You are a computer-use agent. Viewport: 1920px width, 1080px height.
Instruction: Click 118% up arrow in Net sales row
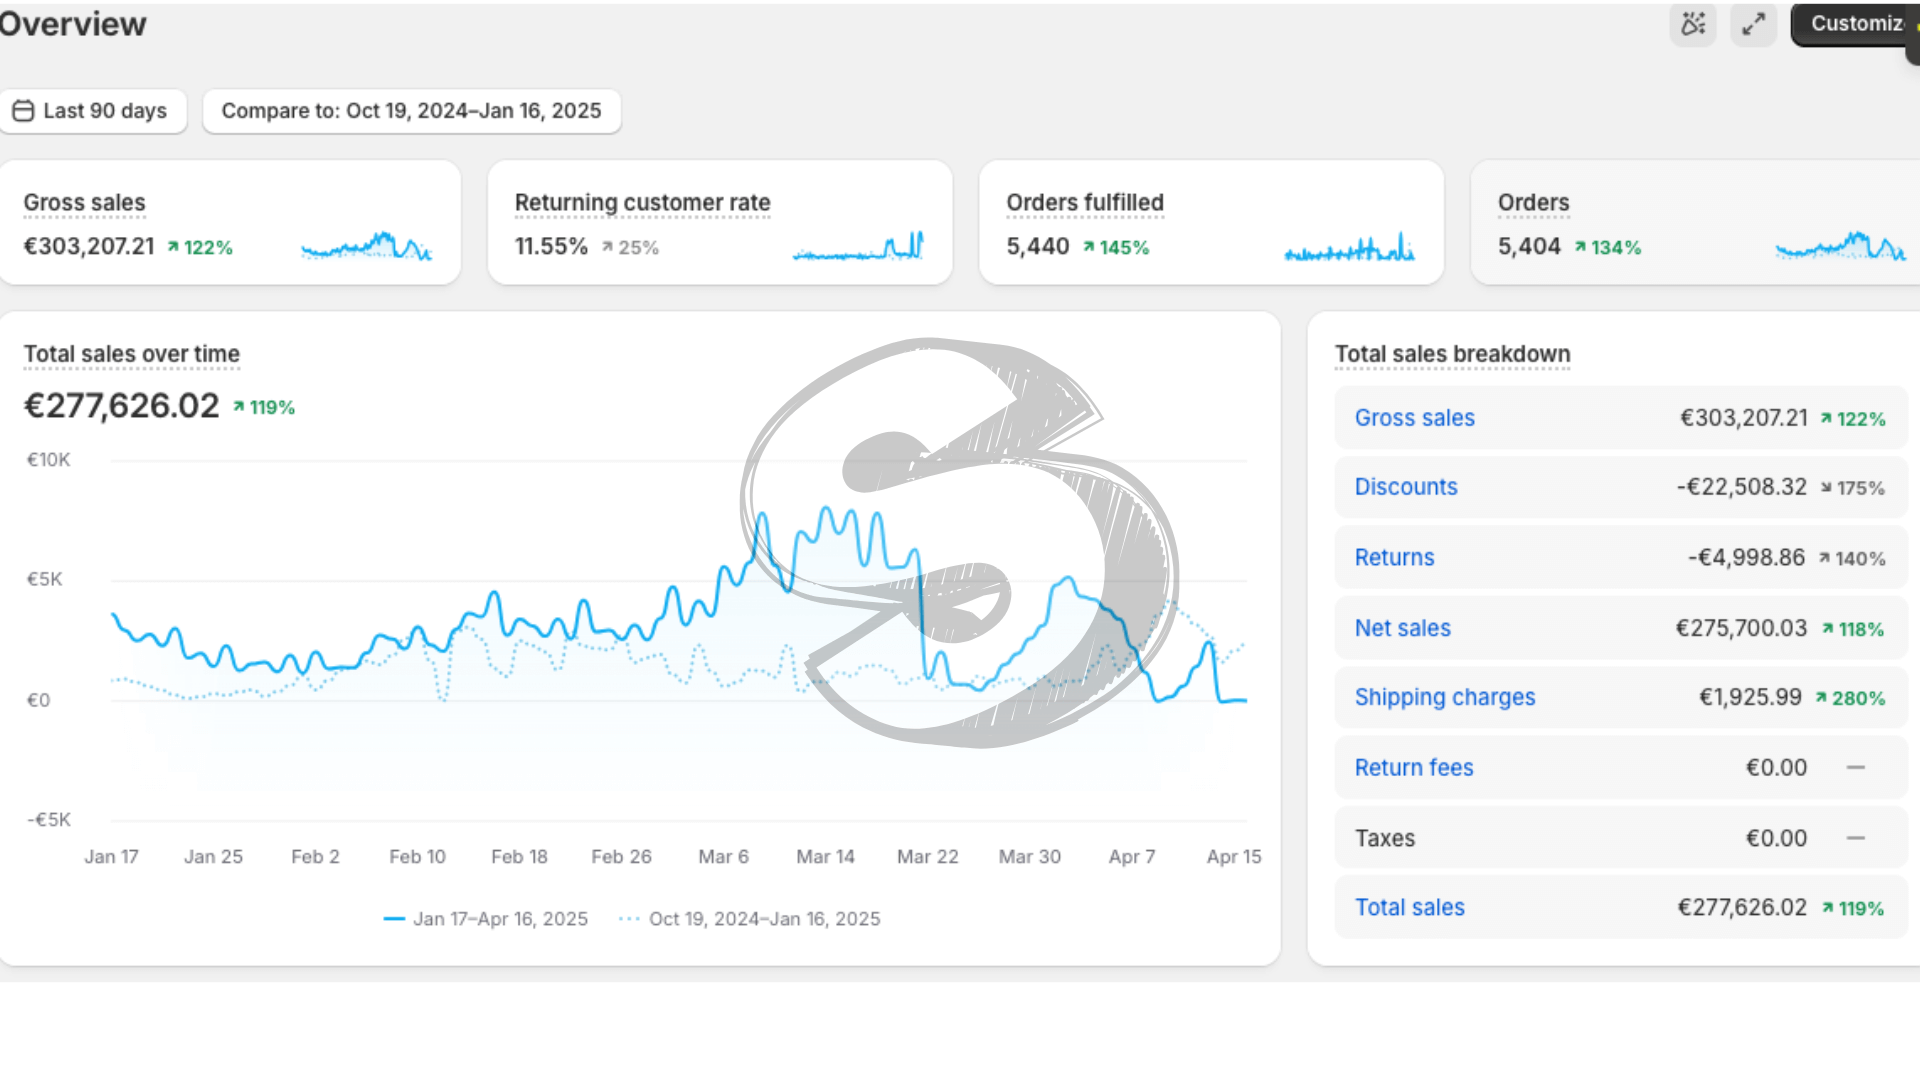pyautogui.click(x=1852, y=629)
